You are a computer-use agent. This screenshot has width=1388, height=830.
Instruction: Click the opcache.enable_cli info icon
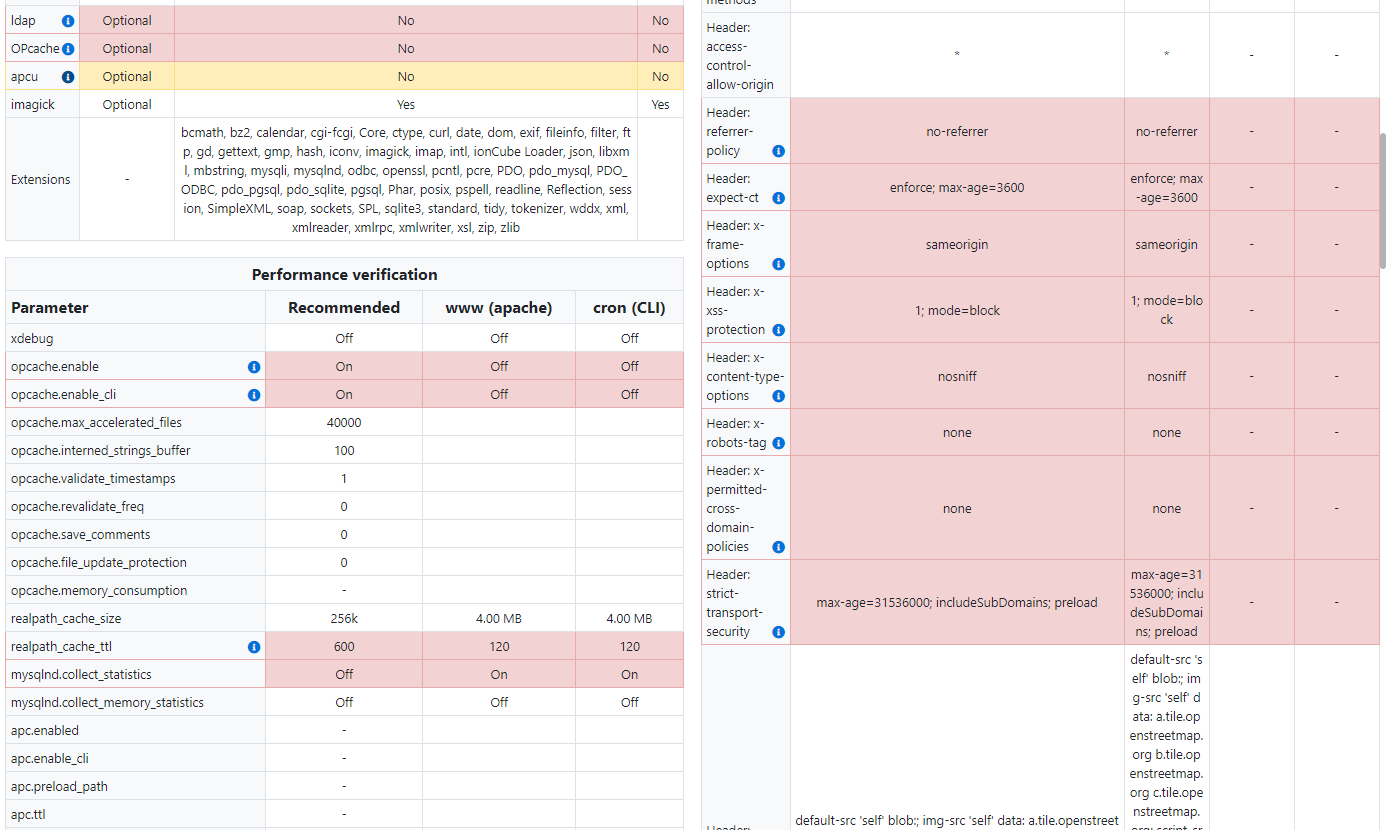click(254, 395)
